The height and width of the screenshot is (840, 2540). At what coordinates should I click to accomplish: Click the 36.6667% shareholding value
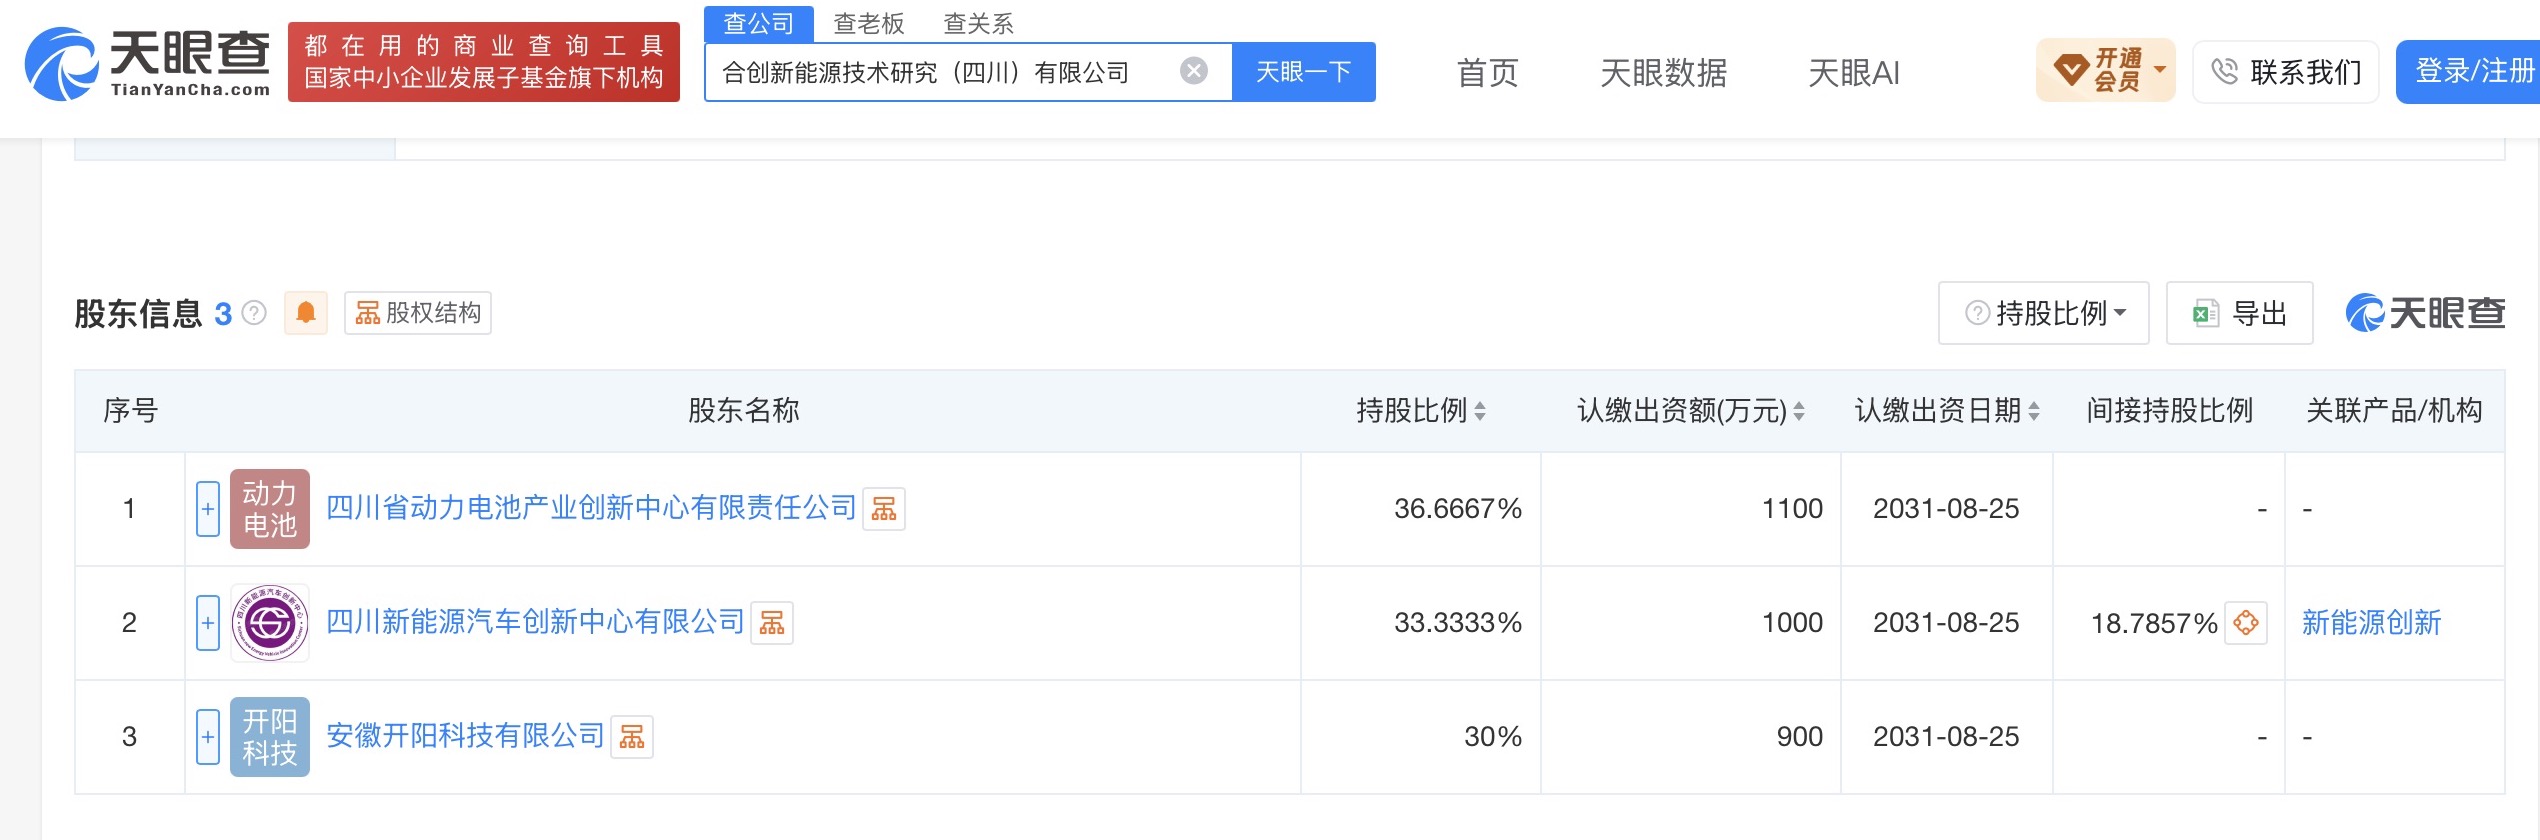pyautogui.click(x=1458, y=509)
